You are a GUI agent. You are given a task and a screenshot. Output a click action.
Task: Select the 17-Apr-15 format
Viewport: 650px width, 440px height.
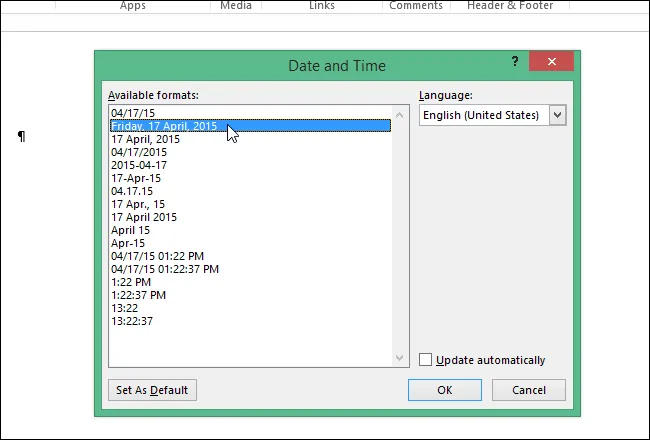click(x=136, y=178)
